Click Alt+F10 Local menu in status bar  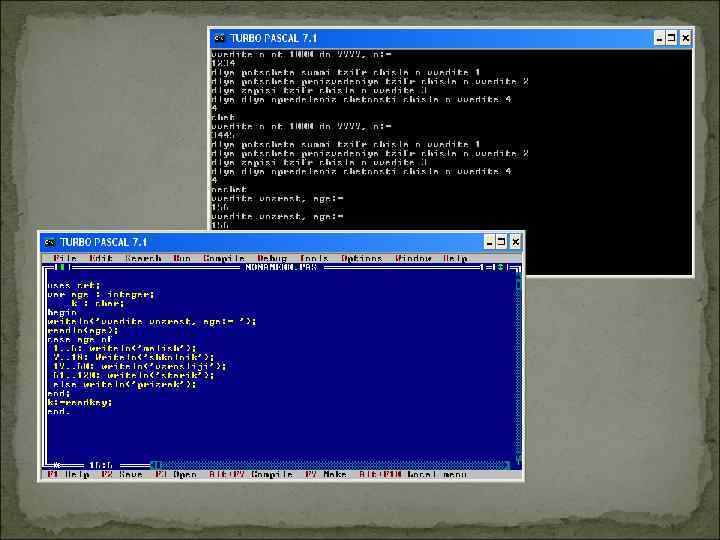[412, 474]
